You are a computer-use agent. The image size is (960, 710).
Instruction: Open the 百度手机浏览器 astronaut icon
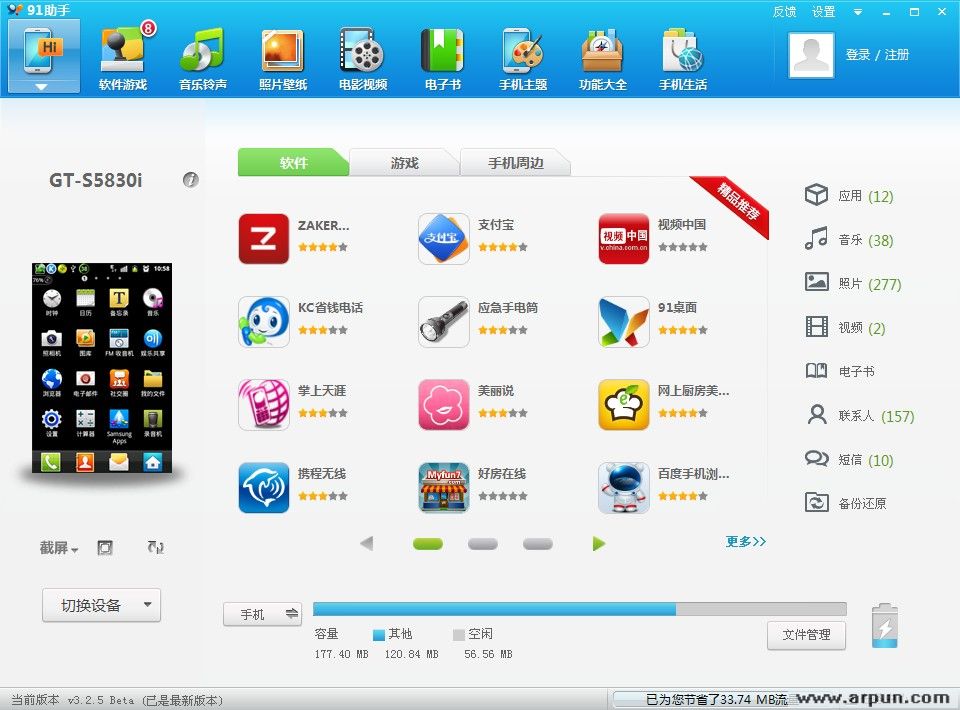623,488
